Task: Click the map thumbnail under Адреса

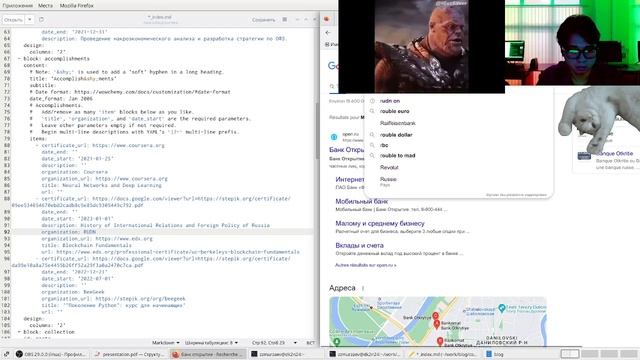Action: [x=438, y=322]
